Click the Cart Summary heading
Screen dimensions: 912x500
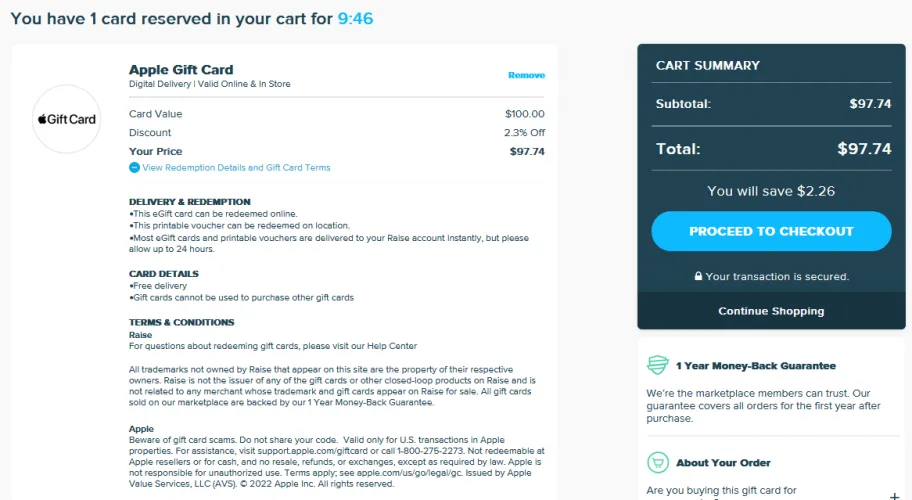pos(707,66)
